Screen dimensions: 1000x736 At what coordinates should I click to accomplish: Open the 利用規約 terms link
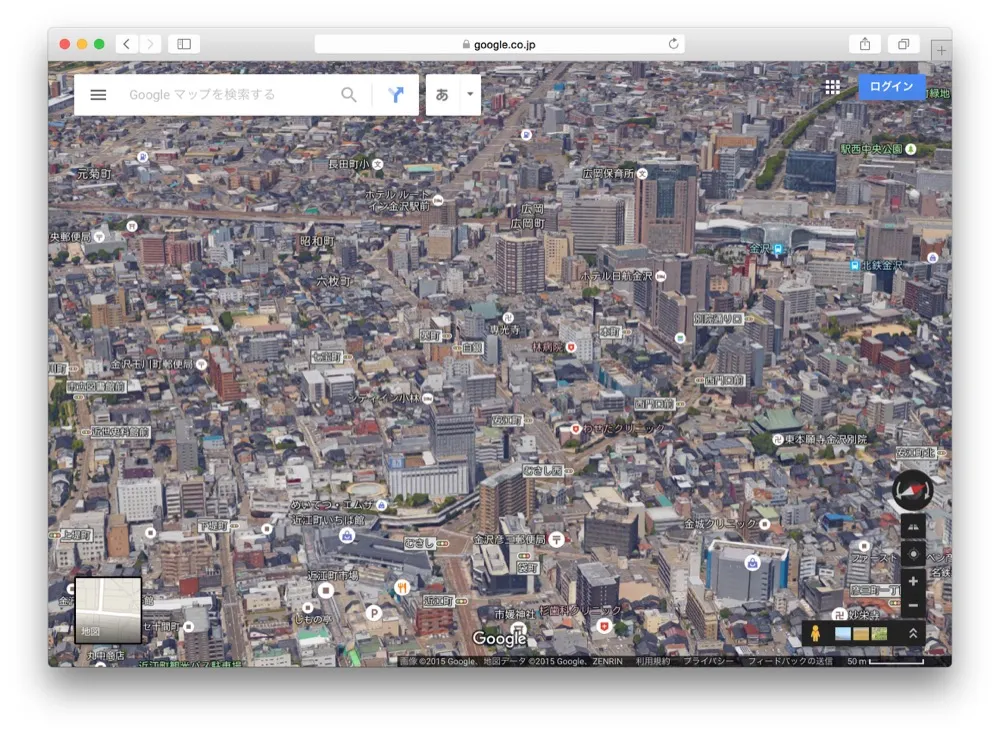pos(653,662)
